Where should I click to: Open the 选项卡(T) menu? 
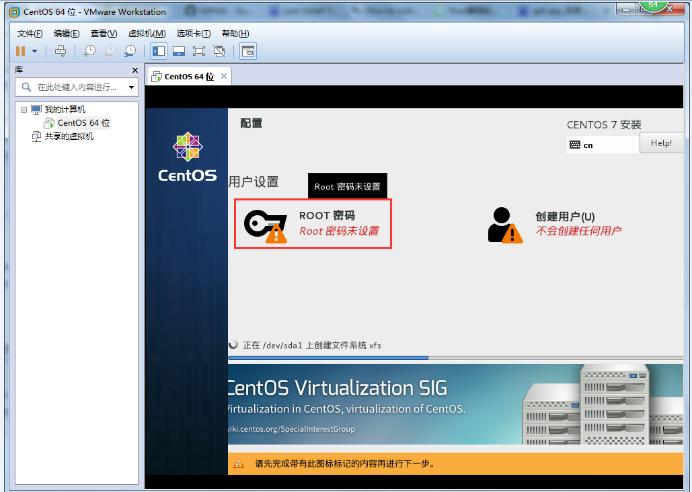tap(194, 34)
